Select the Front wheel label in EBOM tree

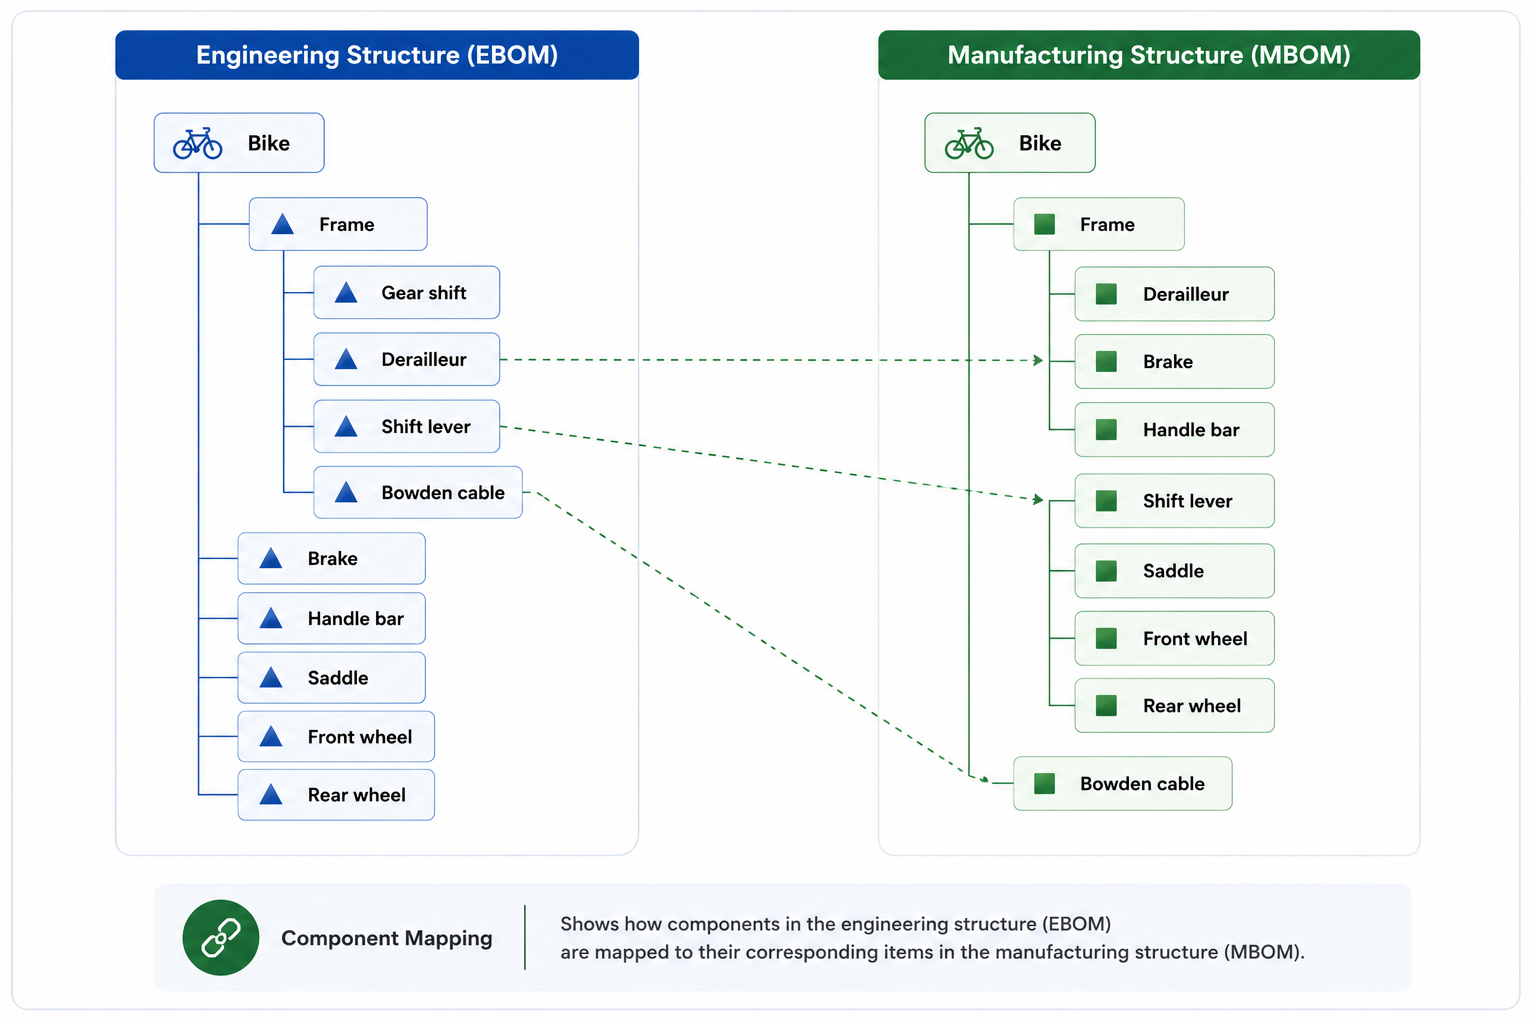[360, 736]
